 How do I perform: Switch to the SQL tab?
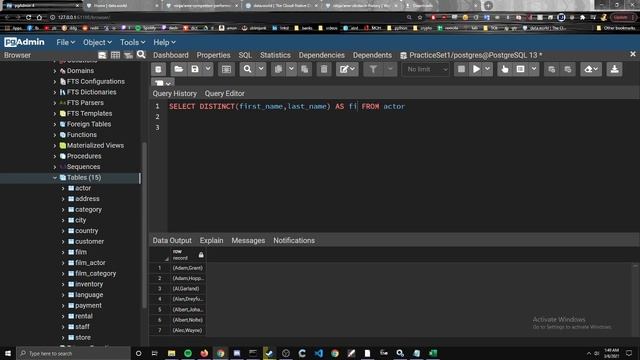pos(245,55)
